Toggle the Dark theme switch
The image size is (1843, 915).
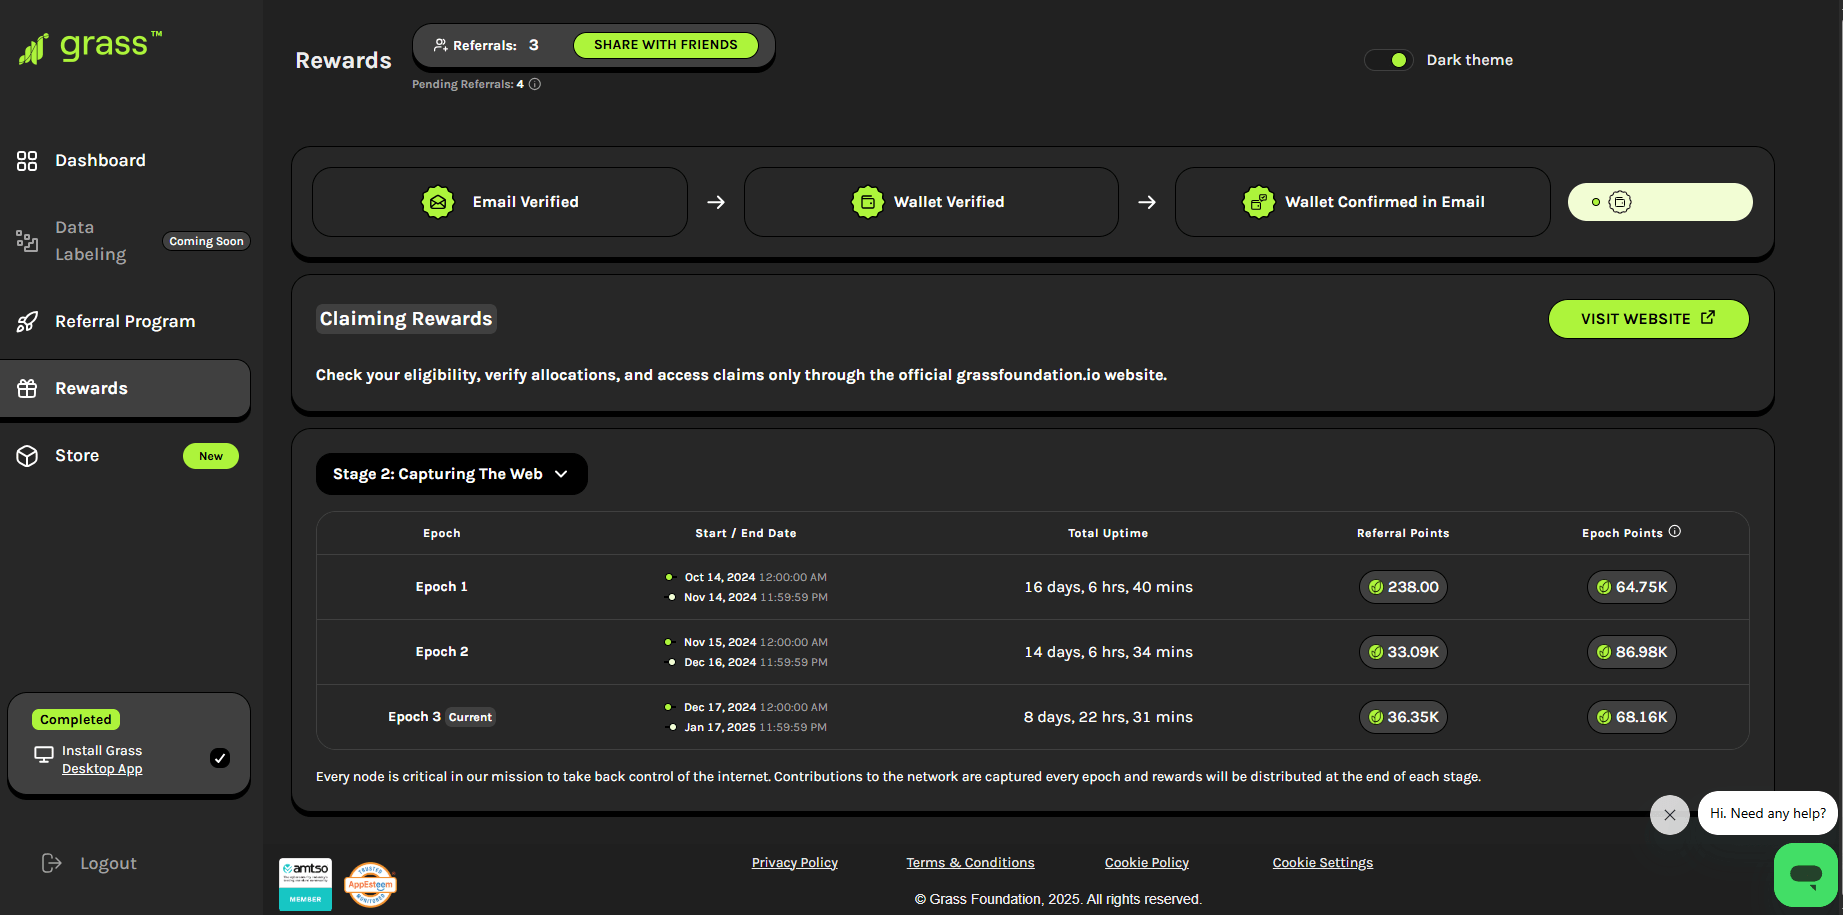[1388, 60]
